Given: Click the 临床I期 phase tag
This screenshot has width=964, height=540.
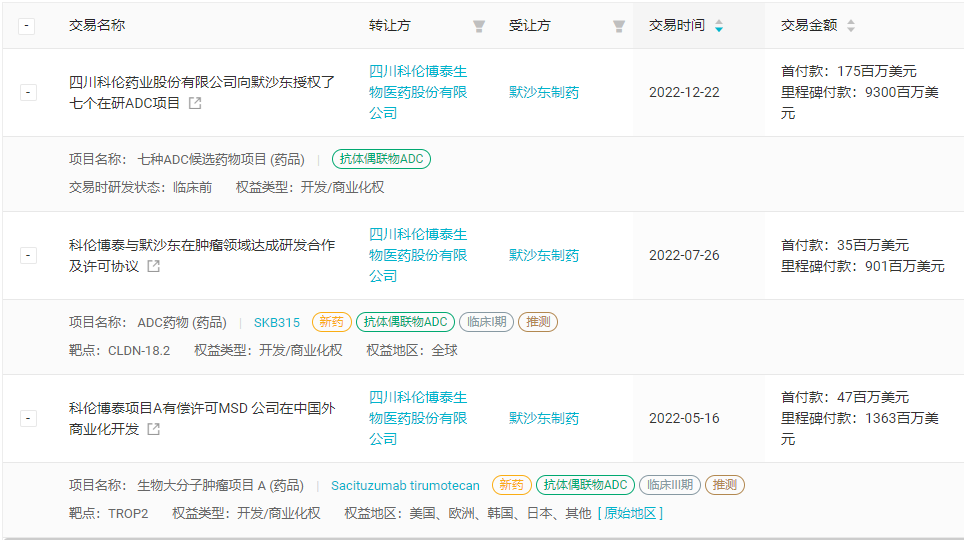Looking at the screenshot, I should 486,322.
